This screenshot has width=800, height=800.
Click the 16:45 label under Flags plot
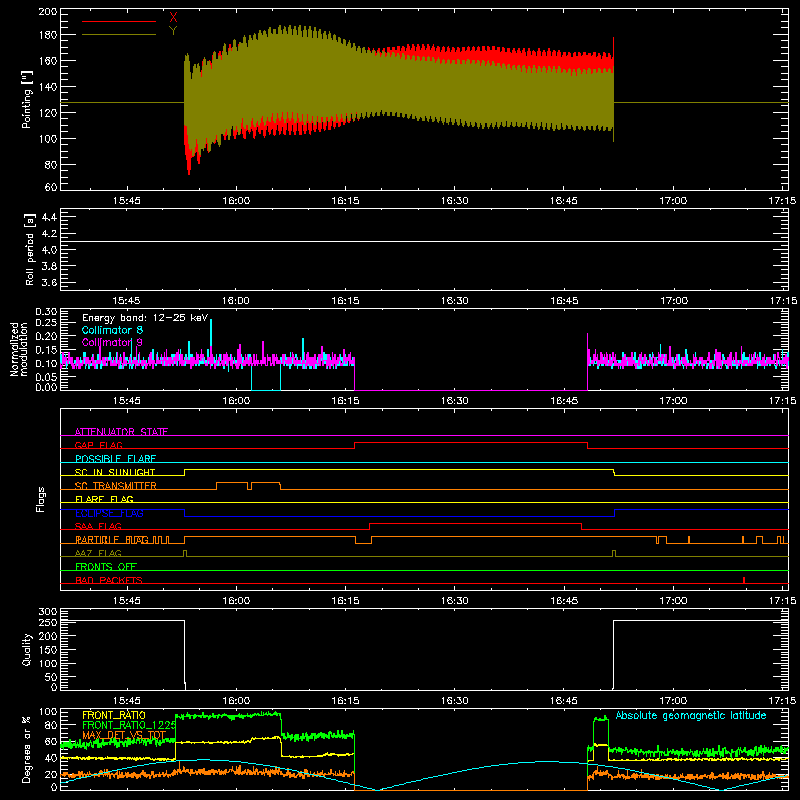pyautogui.click(x=564, y=601)
